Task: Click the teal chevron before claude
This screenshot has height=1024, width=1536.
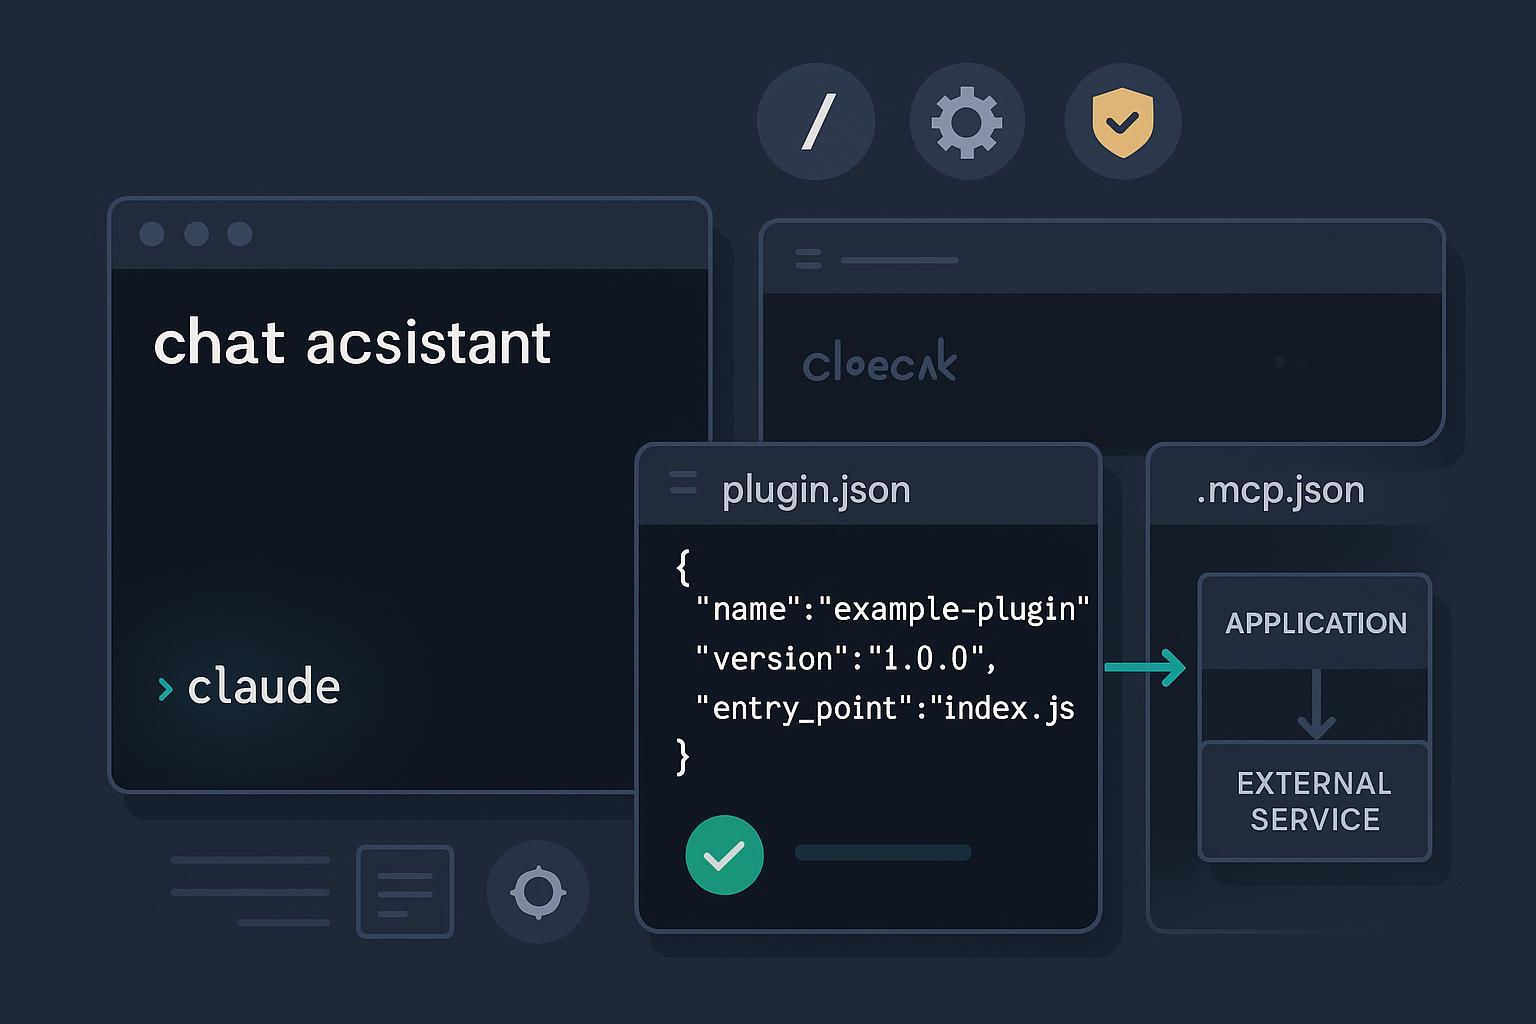Action: [165, 688]
